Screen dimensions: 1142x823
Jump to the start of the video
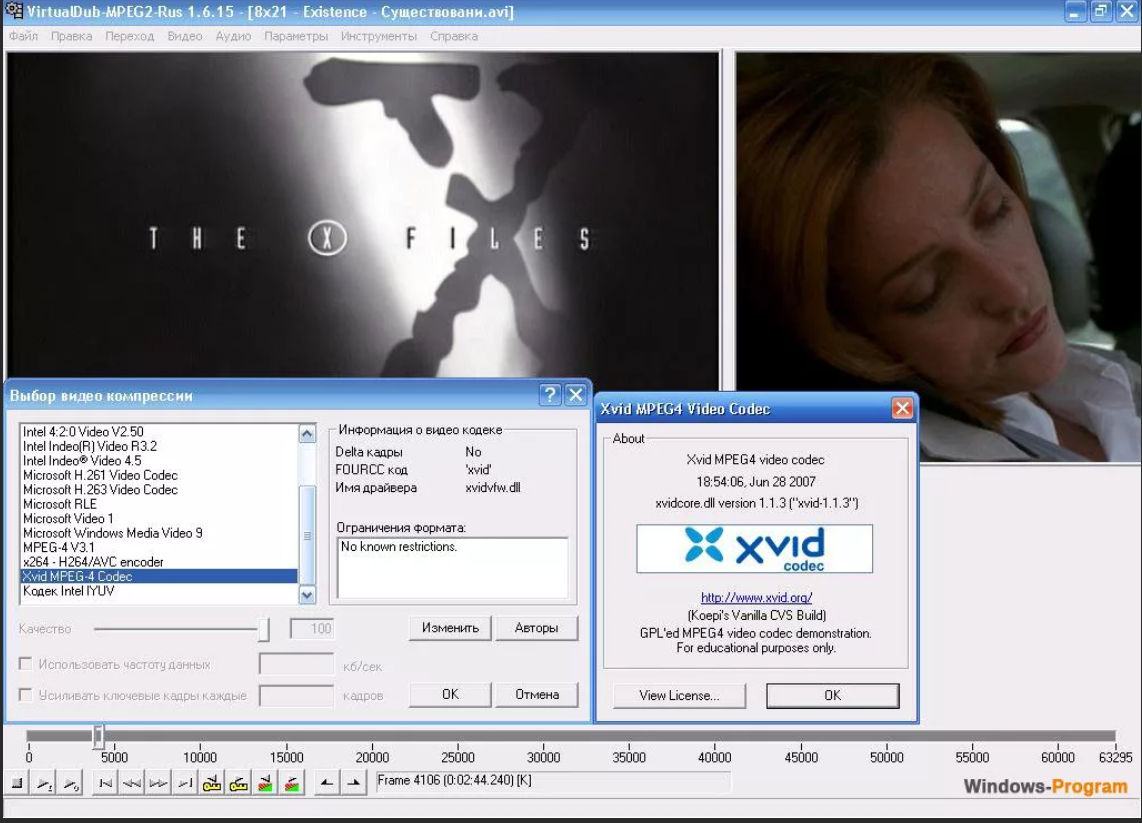106,784
